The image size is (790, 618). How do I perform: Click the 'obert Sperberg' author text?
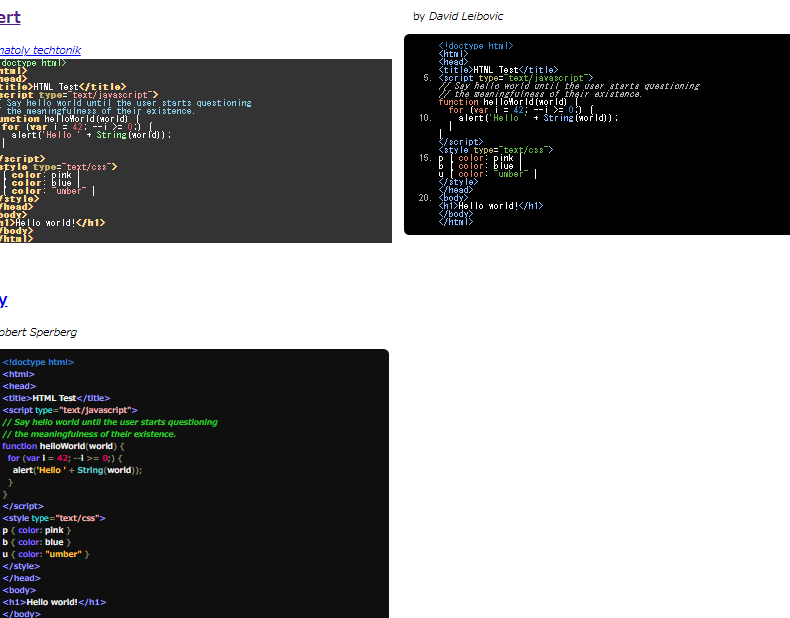pos(38,332)
